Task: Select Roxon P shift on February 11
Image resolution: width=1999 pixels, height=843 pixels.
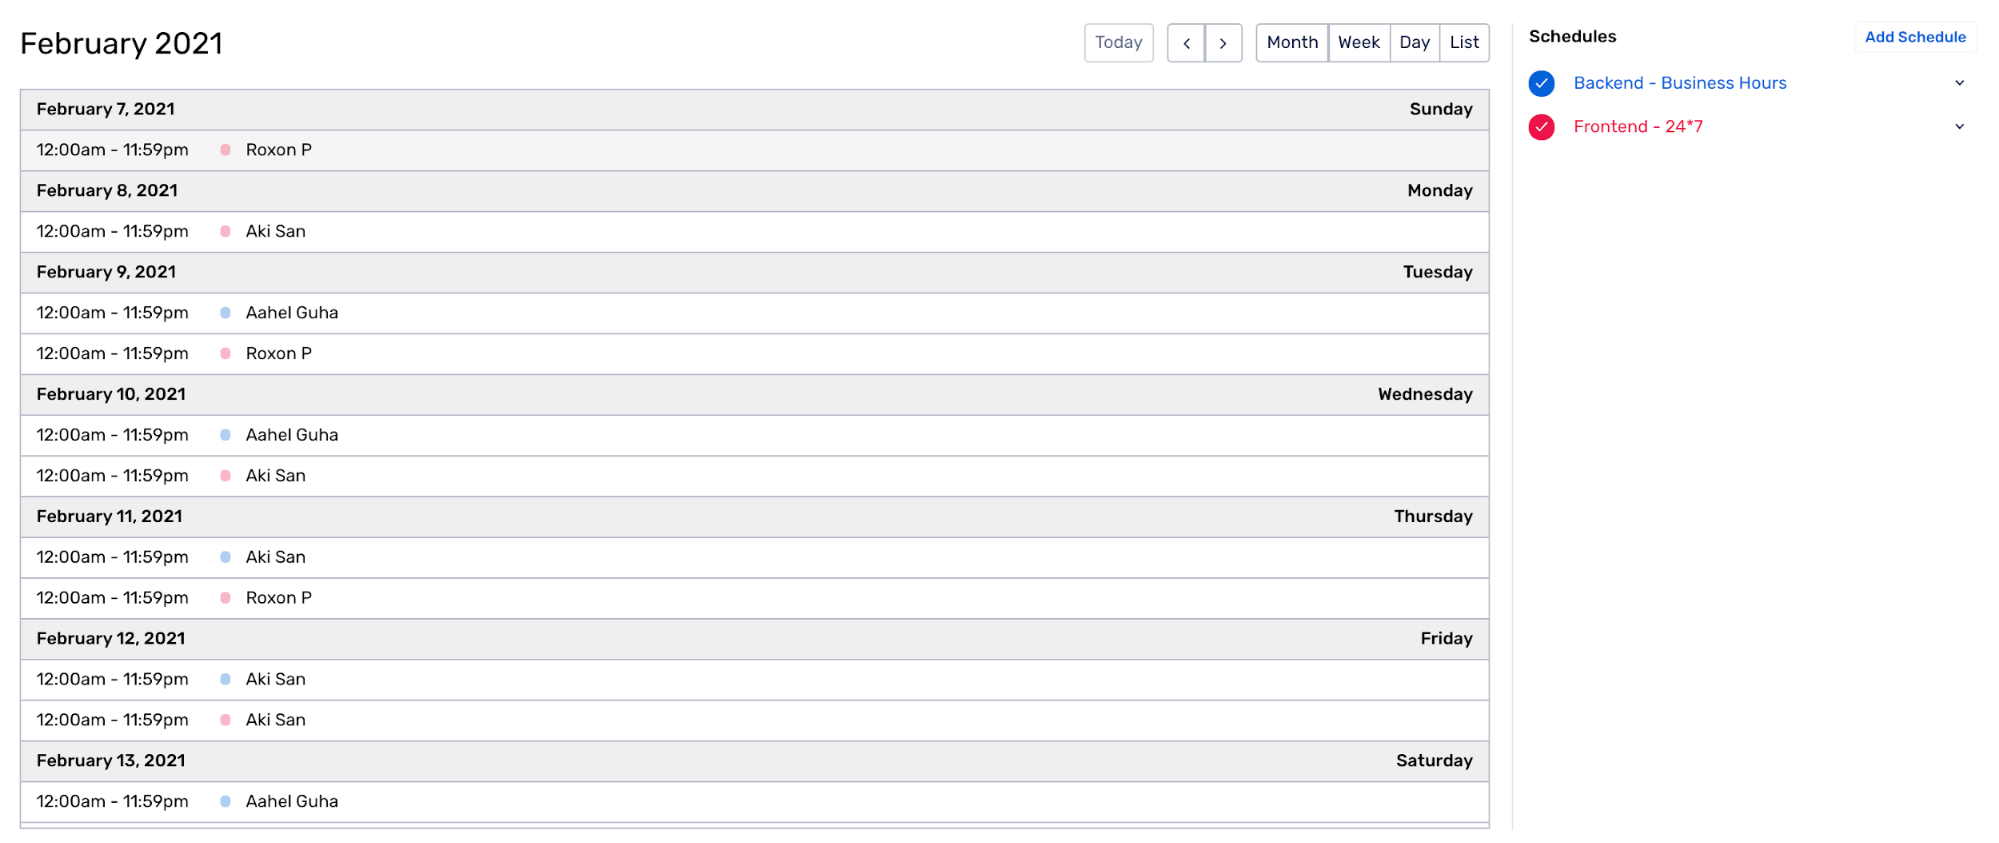Action: point(755,598)
